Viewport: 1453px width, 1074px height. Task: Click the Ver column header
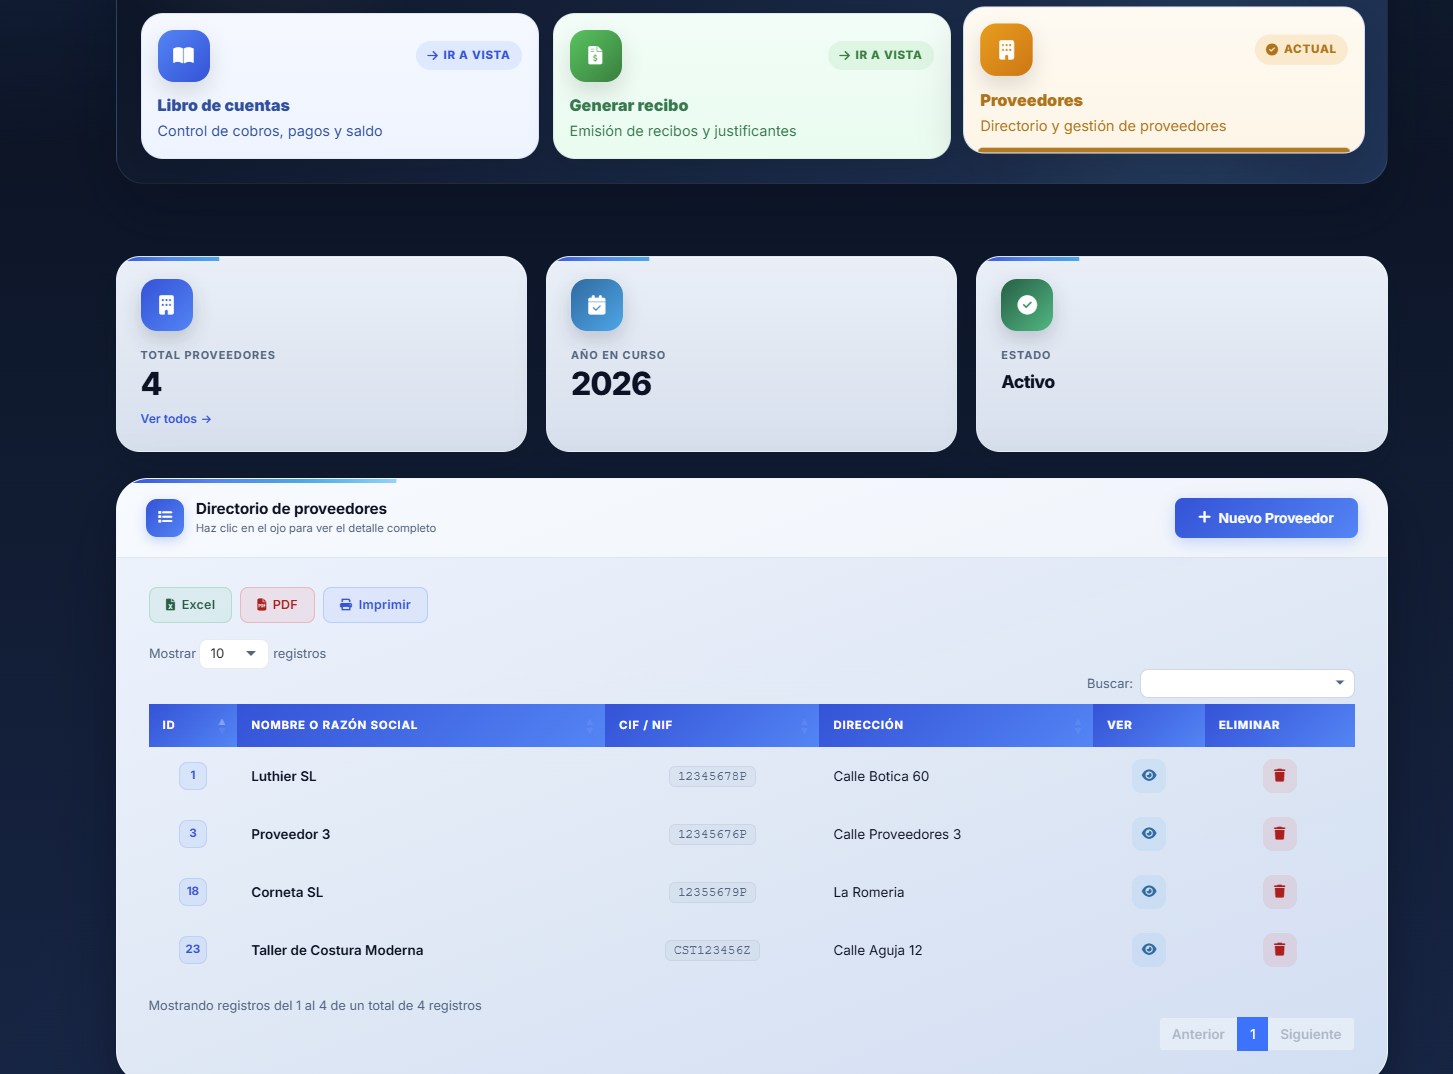point(1149,725)
